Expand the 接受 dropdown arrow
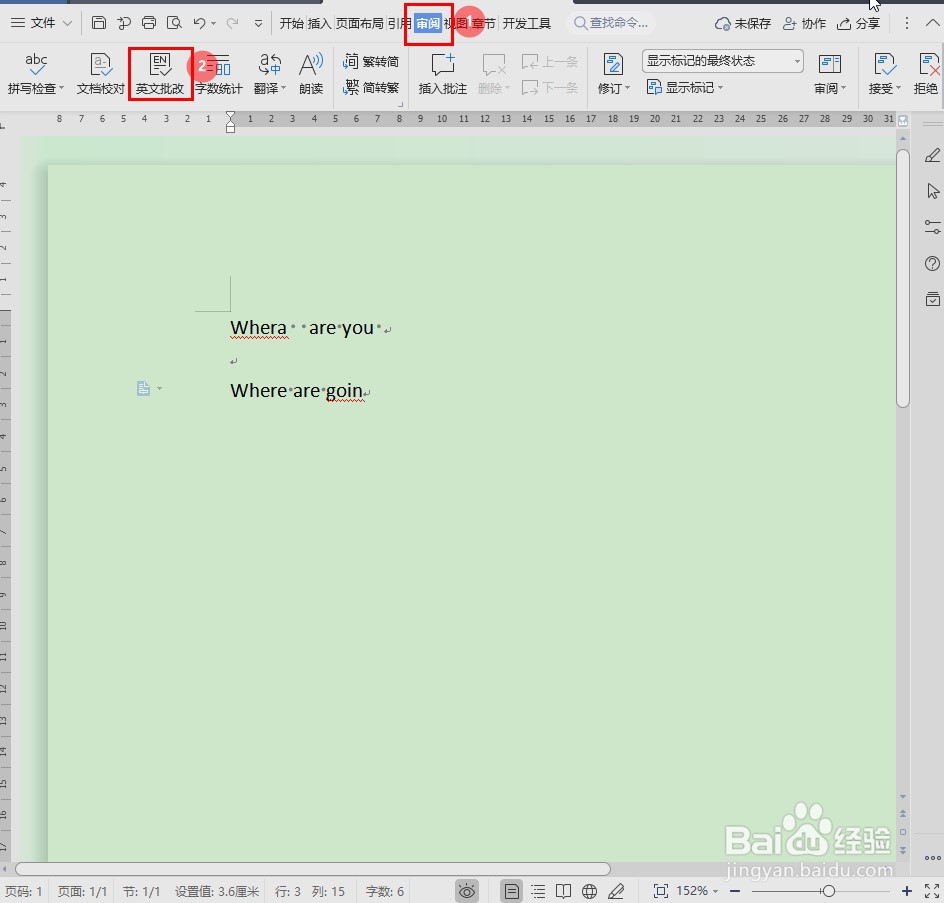Viewport: 944px width, 903px height. 898,88
